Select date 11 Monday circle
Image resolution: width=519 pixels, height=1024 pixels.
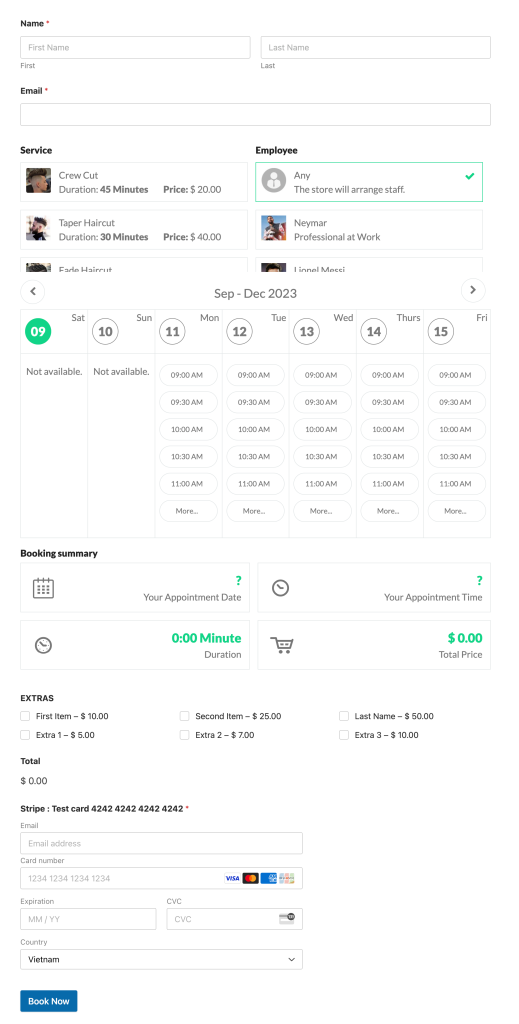coord(172,332)
